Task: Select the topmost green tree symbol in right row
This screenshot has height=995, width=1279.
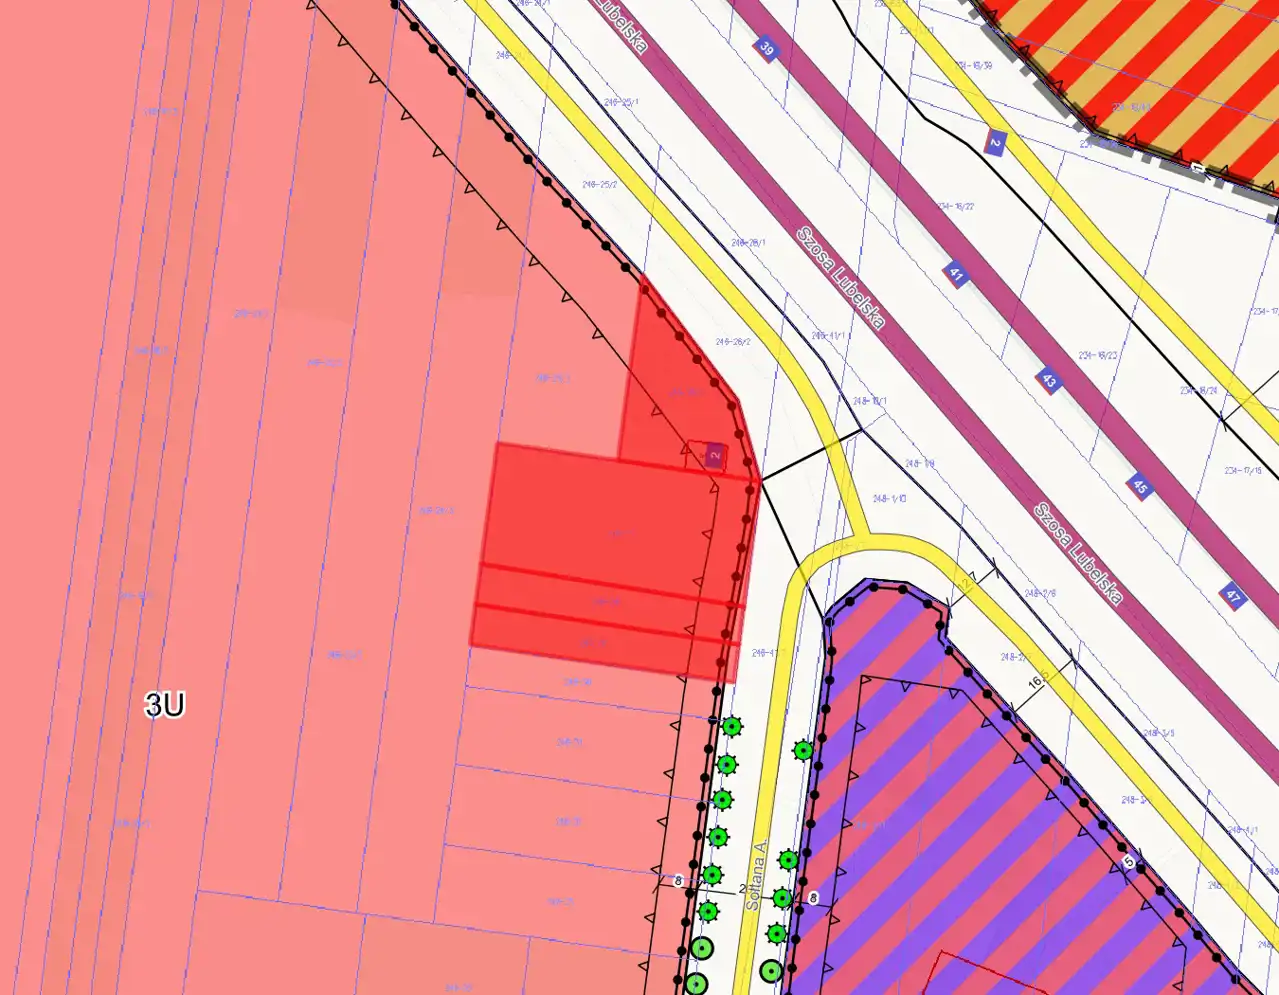Action: (x=803, y=750)
